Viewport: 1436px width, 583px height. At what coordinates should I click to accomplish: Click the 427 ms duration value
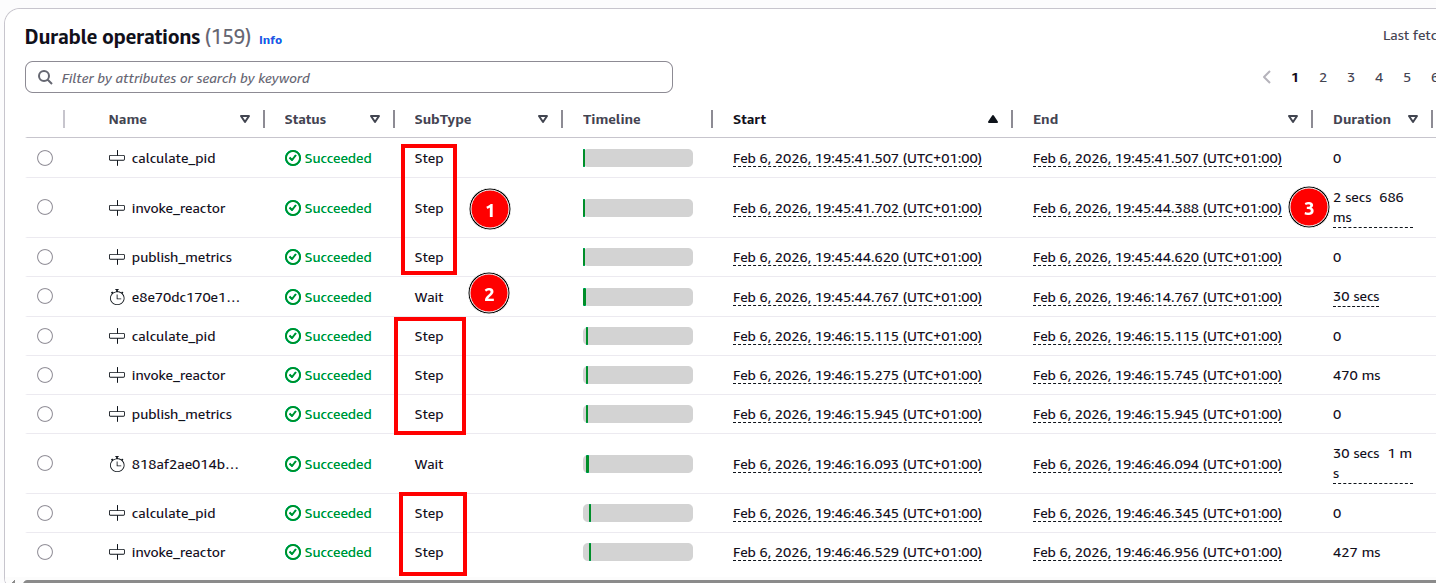click(x=1357, y=552)
